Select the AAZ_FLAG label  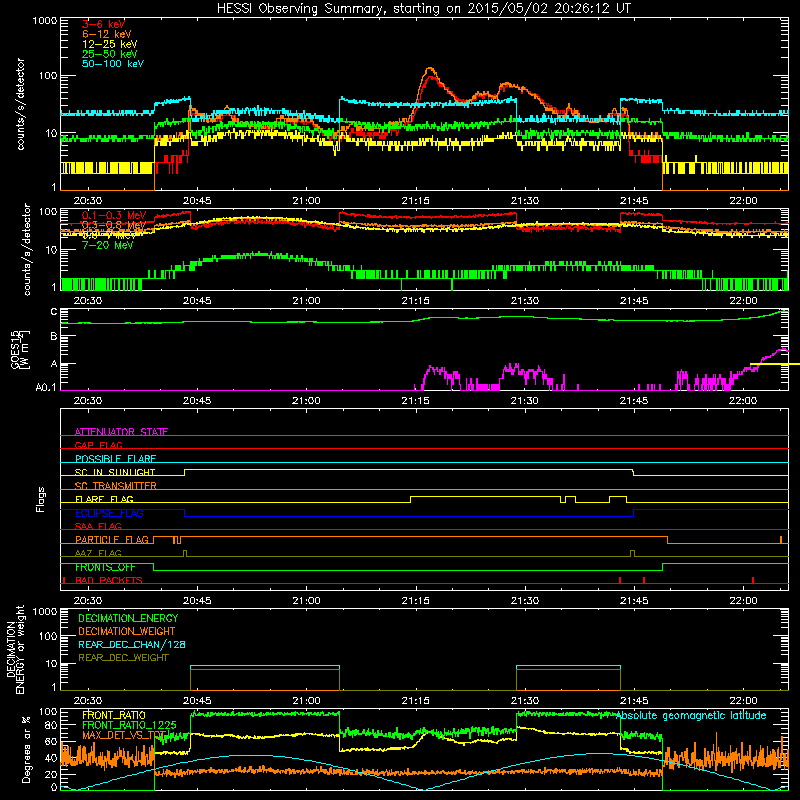click(x=98, y=553)
